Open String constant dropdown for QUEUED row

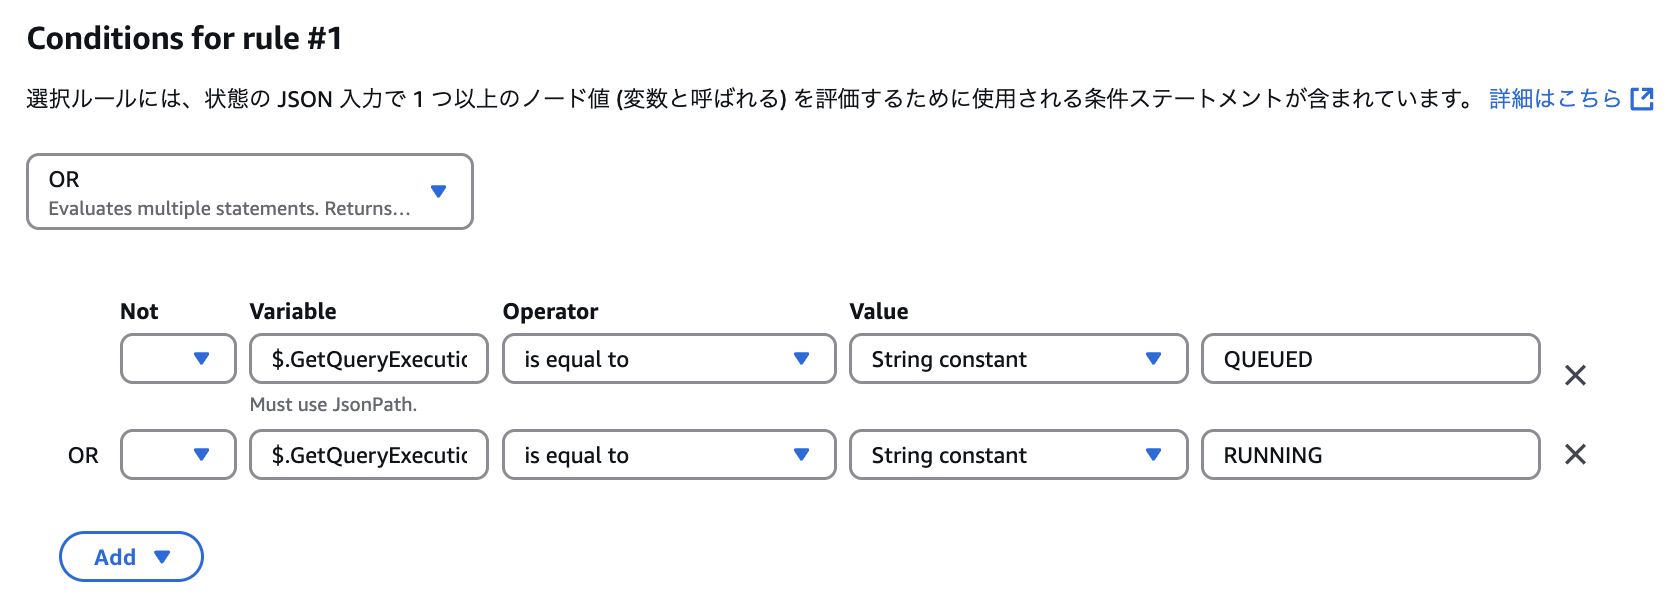pos(1018,359)
